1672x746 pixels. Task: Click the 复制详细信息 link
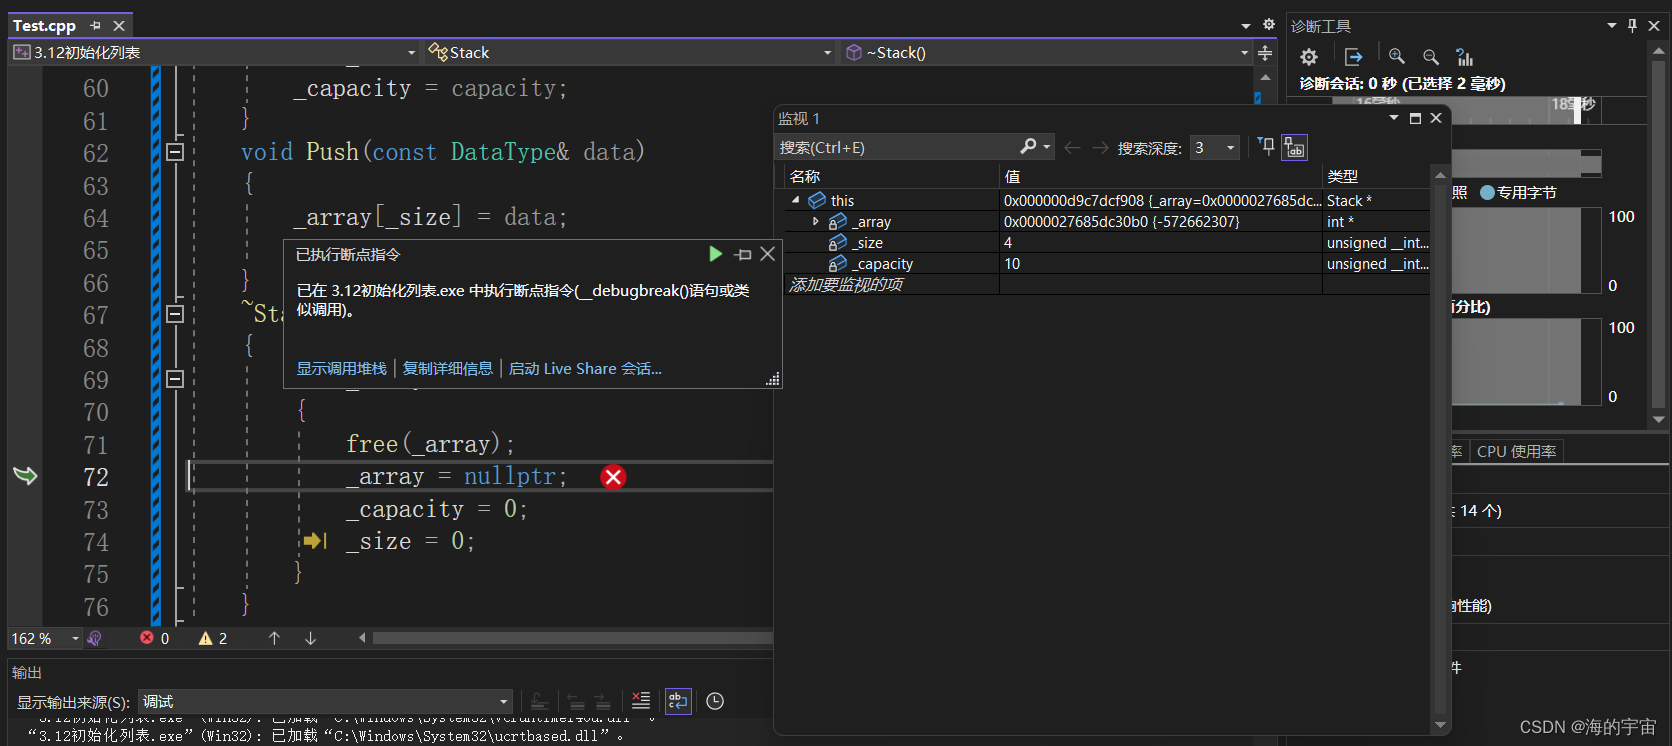coord(447,368)
